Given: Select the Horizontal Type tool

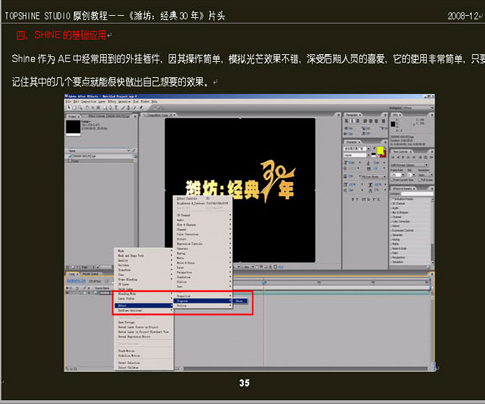Looking at the screenshot, I should coord(116,108).
